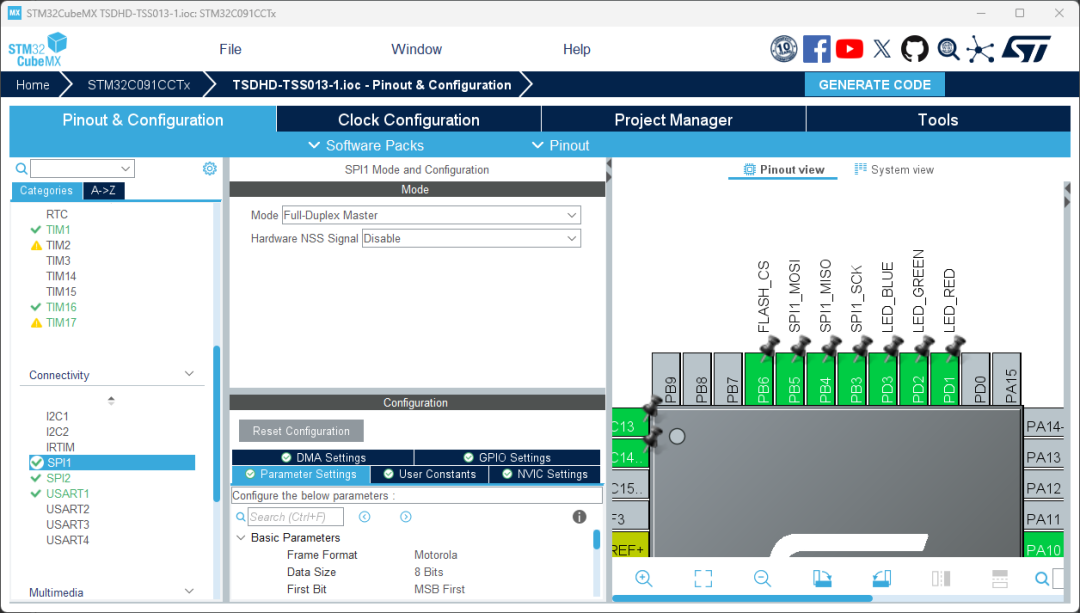Show the parameter info icon
This screenshot has width=1080, height=613.
point(579,517)
